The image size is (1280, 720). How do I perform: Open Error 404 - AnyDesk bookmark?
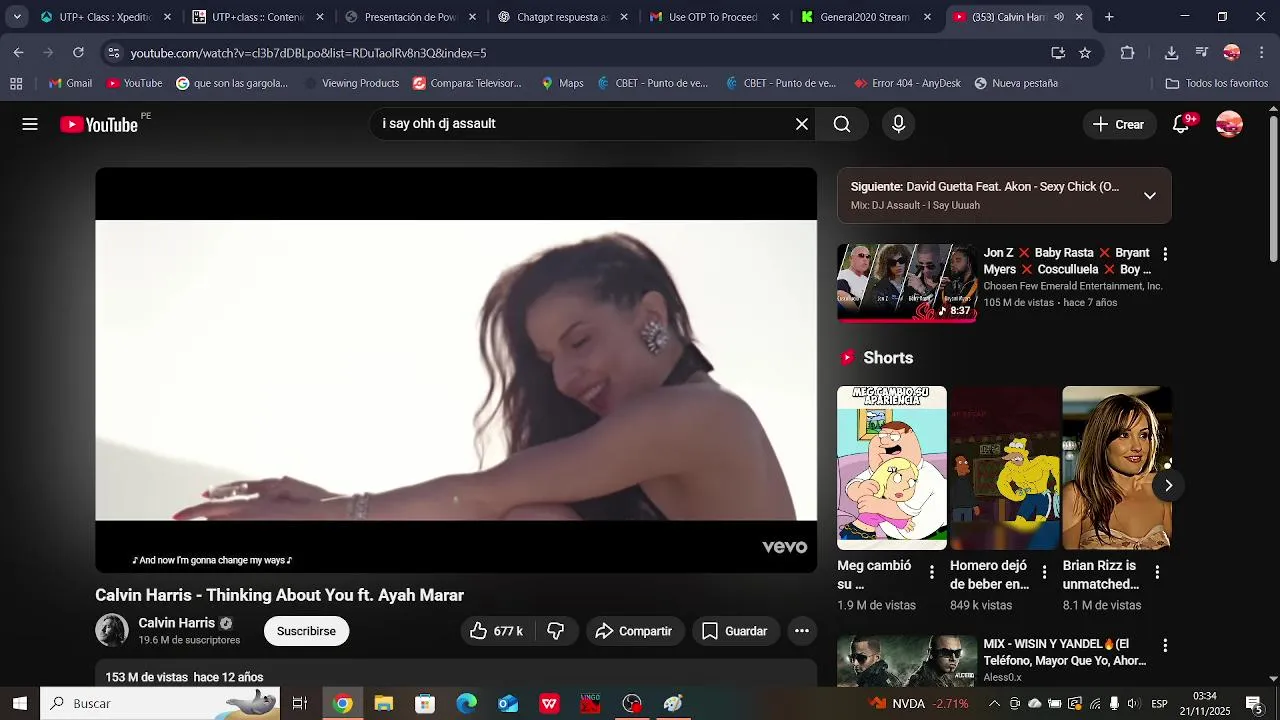[x=907, y=83]
